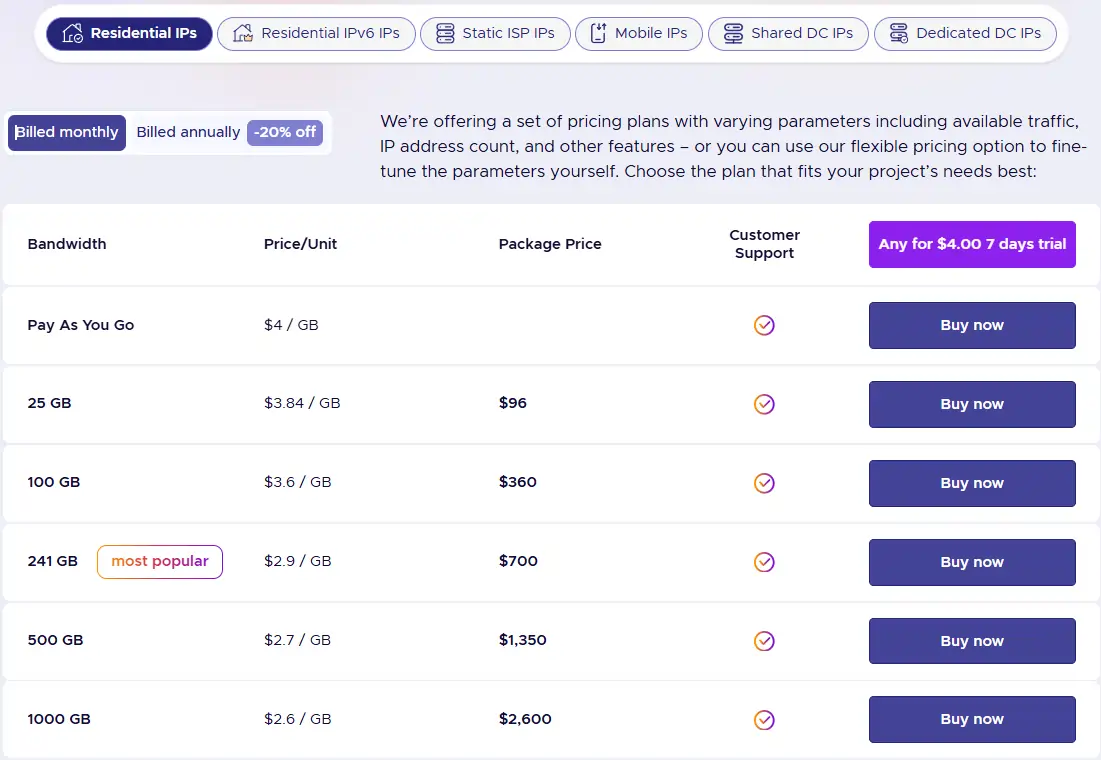
Task: Click Buy now for the 500 GB plan
Action: [x=971, y=640]
